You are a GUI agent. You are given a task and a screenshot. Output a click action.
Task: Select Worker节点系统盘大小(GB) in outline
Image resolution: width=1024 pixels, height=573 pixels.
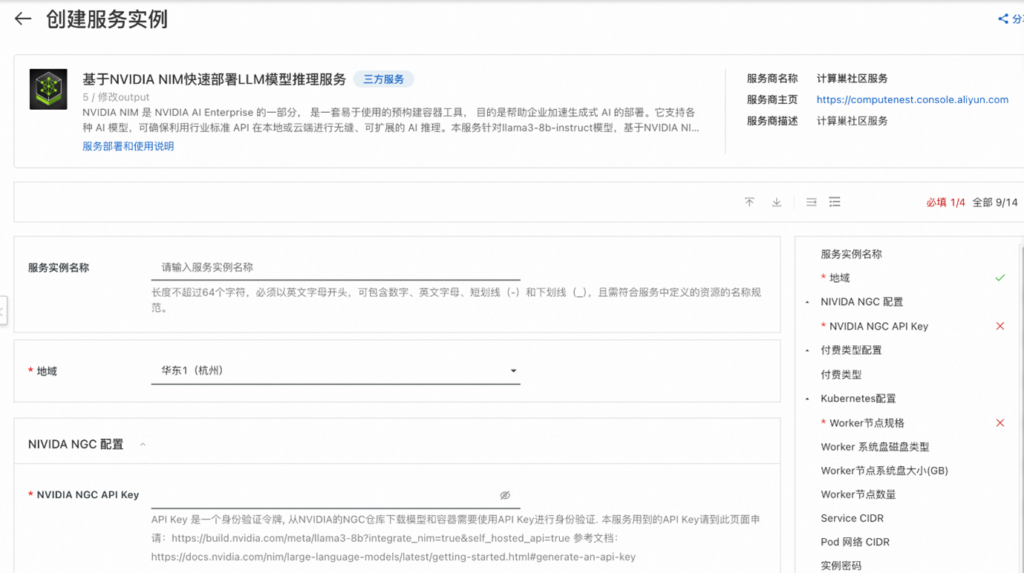884,470
